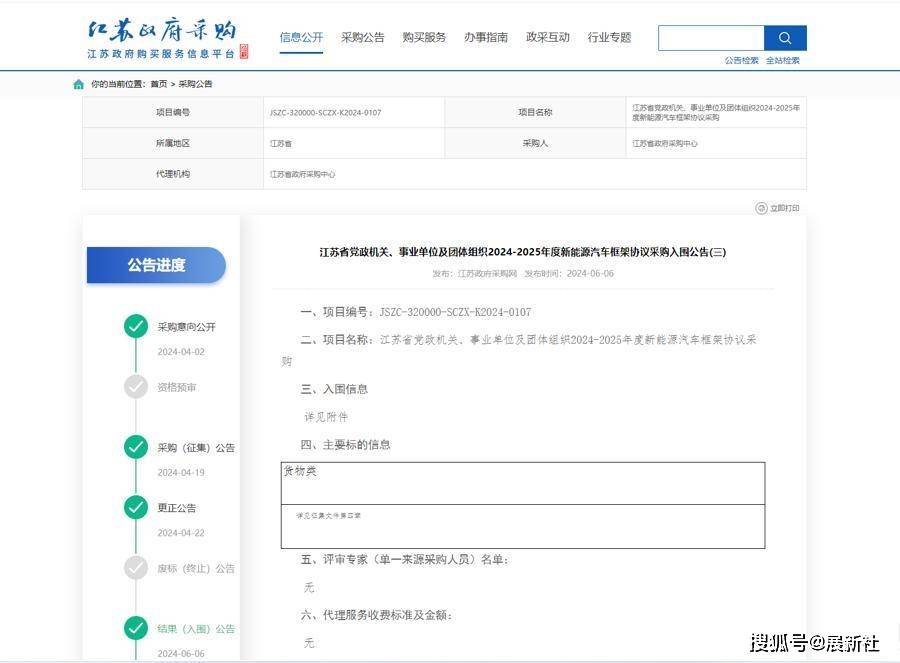900x663 pixels.
Task: Open the 行业专题 menu tab
Action: 610,37
